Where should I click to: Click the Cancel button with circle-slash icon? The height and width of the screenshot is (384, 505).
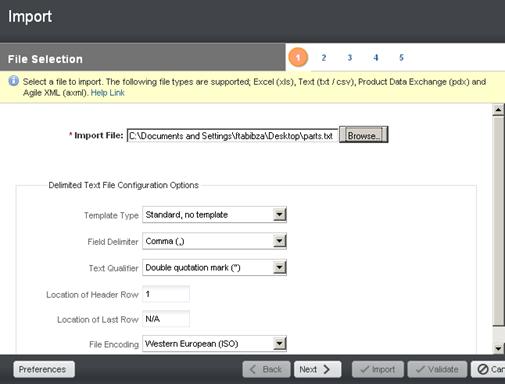tap(488, 369)
